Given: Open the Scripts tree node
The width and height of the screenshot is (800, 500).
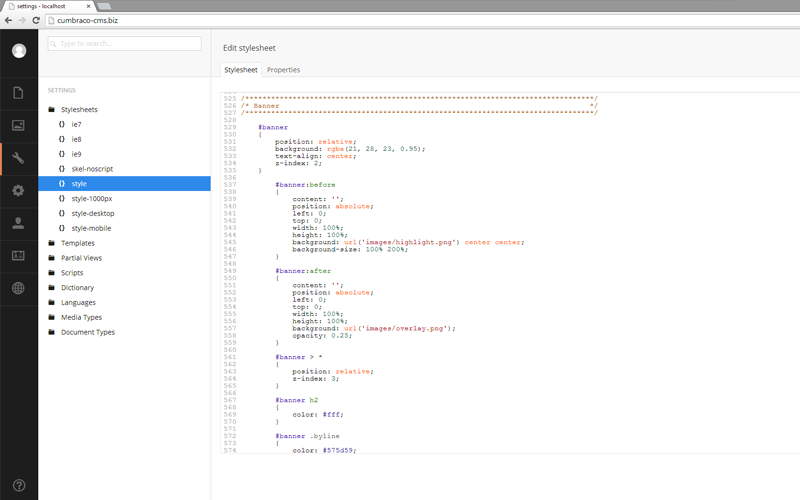Looking at the screenshot, I should 72,272.
